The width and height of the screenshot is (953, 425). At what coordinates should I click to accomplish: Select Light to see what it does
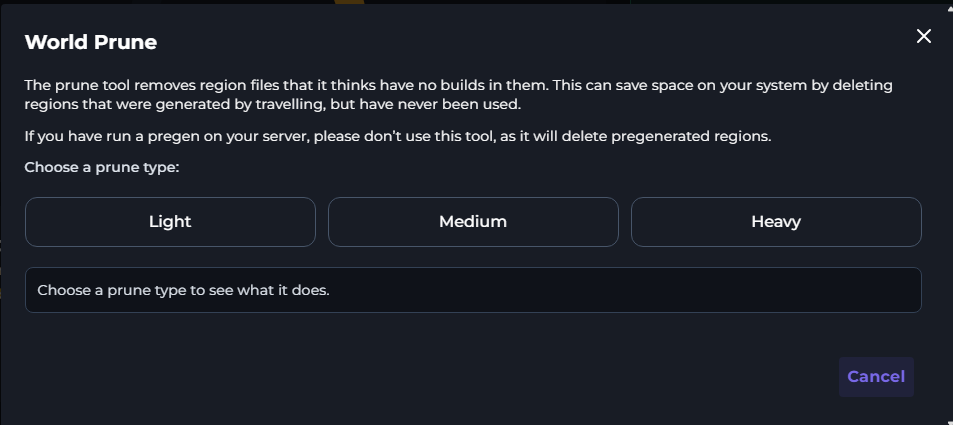tap(170, 222)
